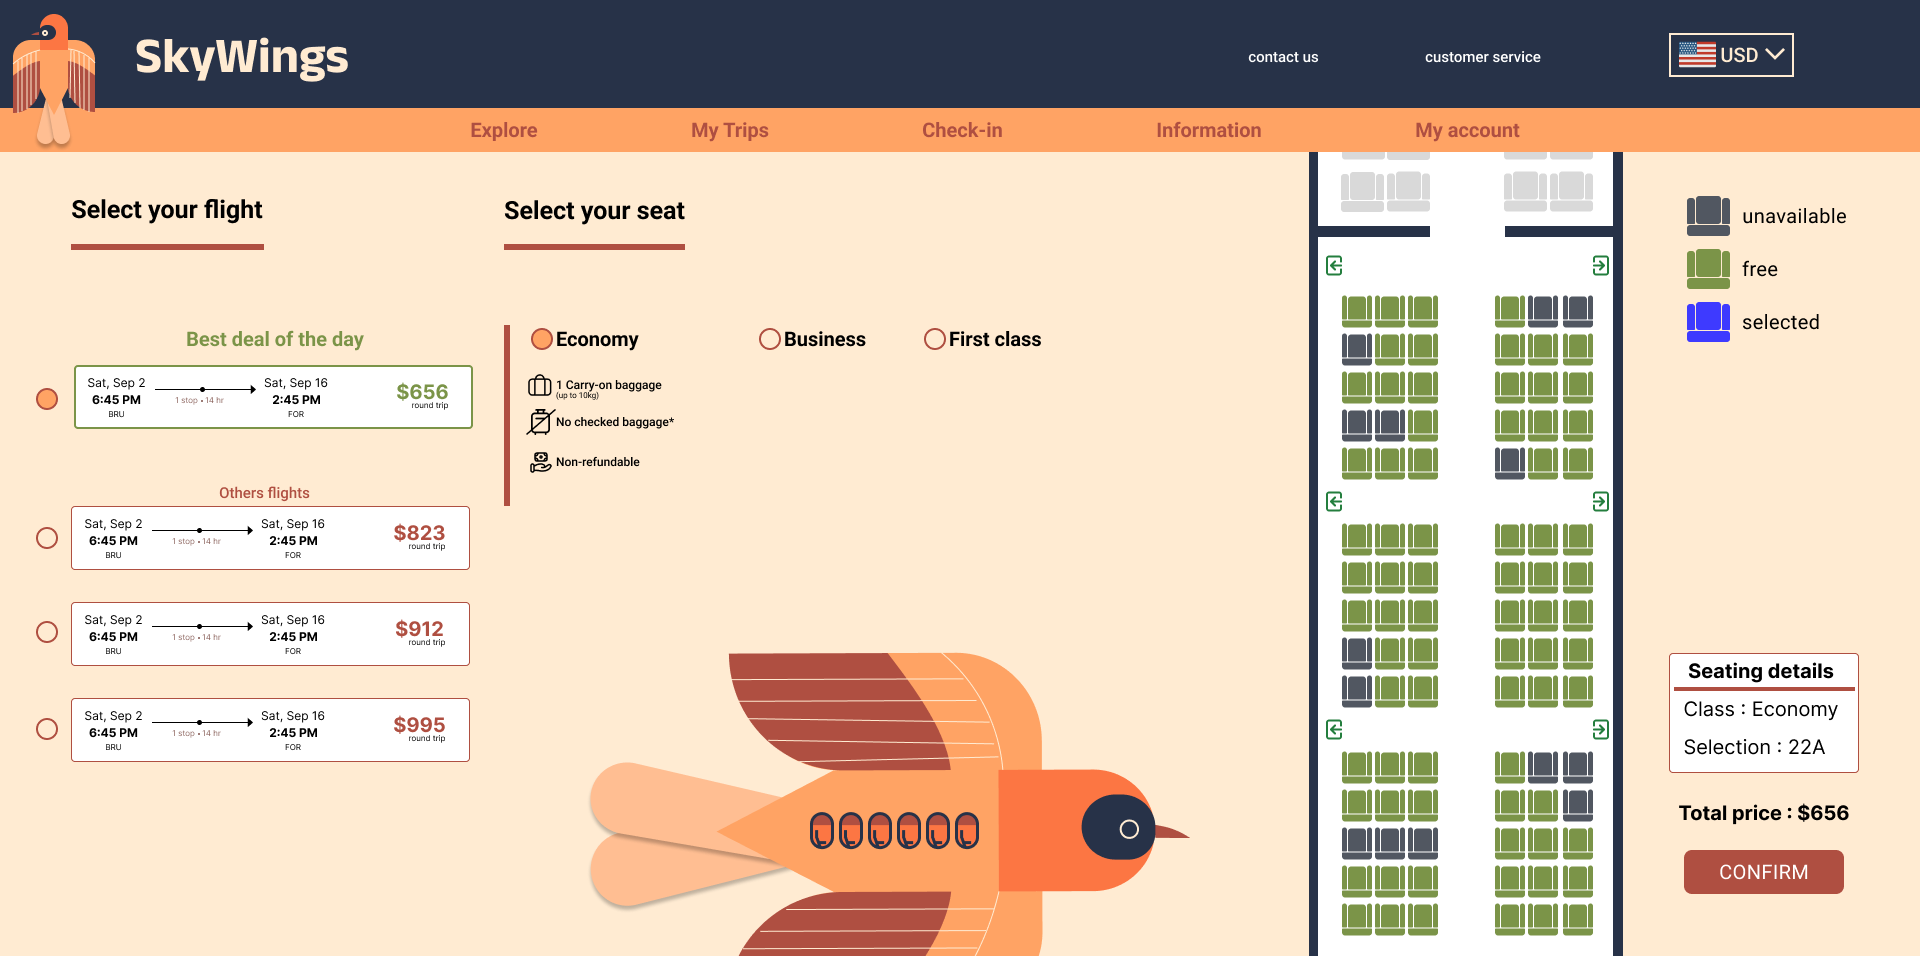Click the no checked baggage icon
The height and width of the screenshot is (956, 1920).
[x=539, y=422]
